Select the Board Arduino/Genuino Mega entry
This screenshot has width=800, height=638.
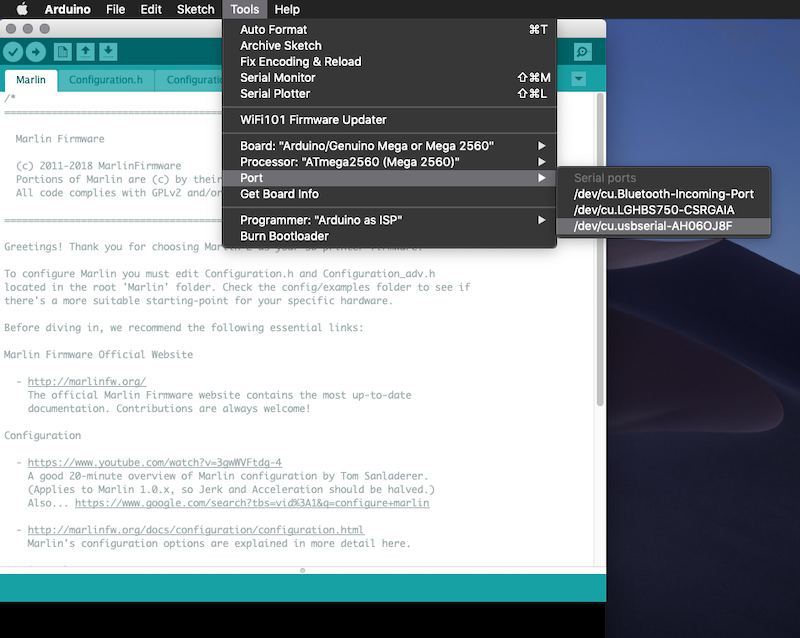[389, 146]
